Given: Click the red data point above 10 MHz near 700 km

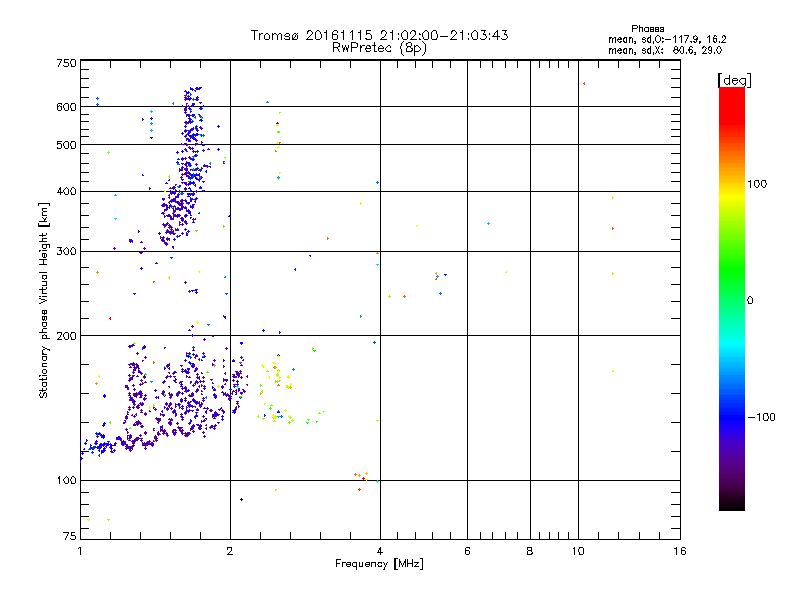Looking at the screenshot, I should click(584, 84).
